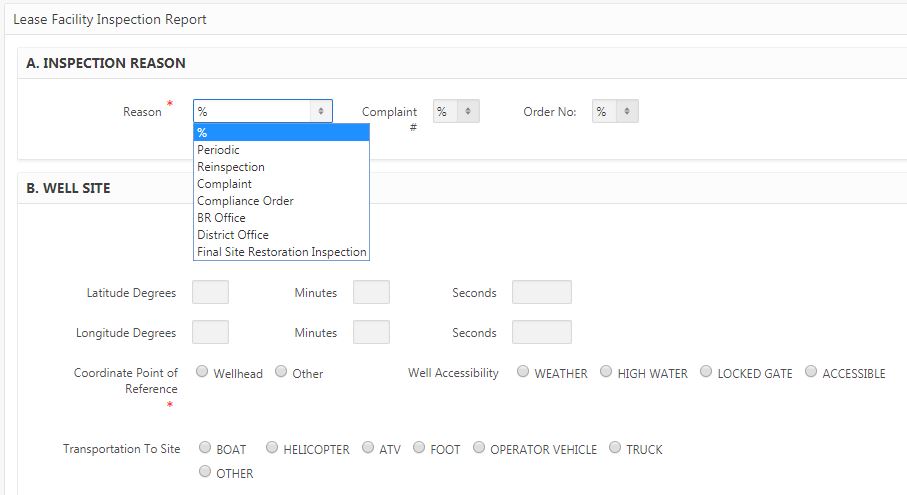Open the Complaint # dropdown
The image size is (907, 495).
coord(455,111)
